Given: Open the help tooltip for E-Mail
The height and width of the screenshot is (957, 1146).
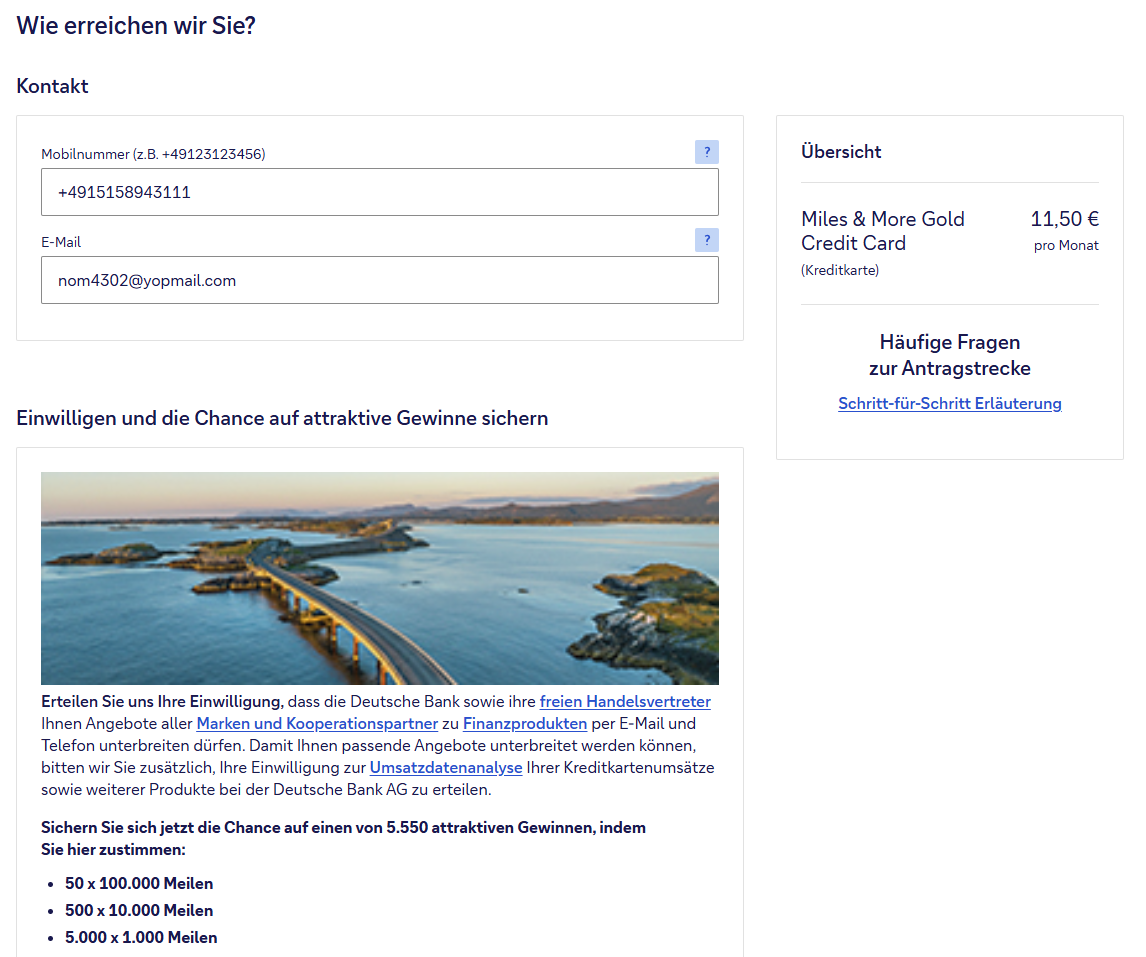Looking at the screenshot, I should click(x=706, y=240).
